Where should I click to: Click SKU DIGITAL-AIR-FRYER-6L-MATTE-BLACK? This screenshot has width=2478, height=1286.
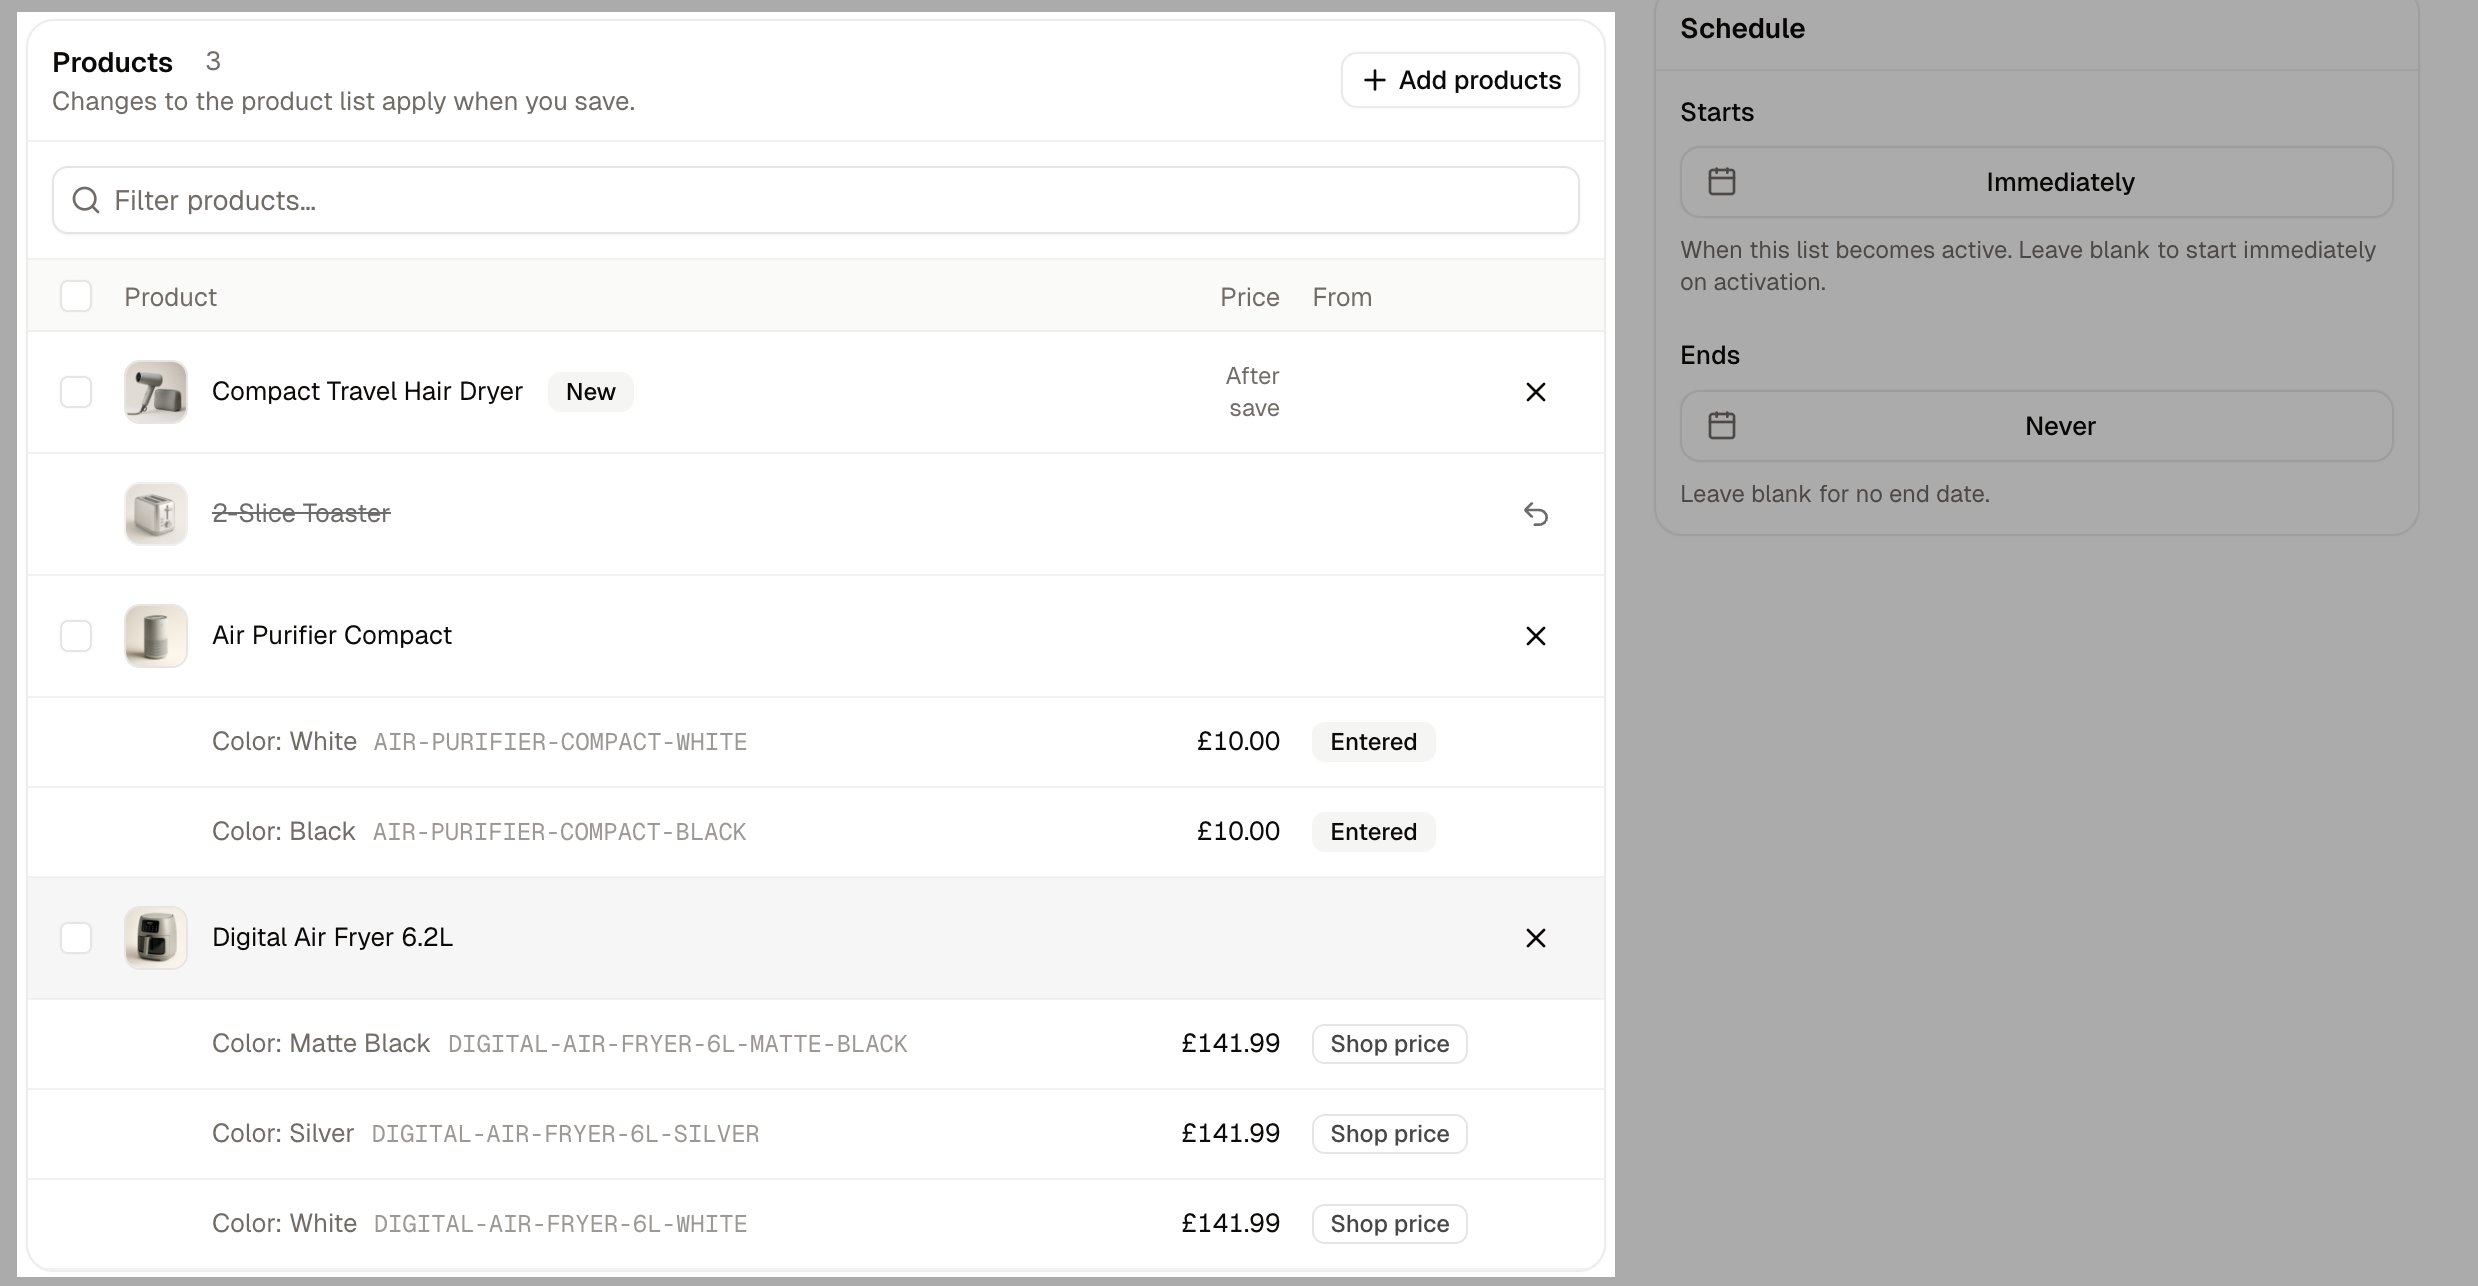(x=677, y=1044)
